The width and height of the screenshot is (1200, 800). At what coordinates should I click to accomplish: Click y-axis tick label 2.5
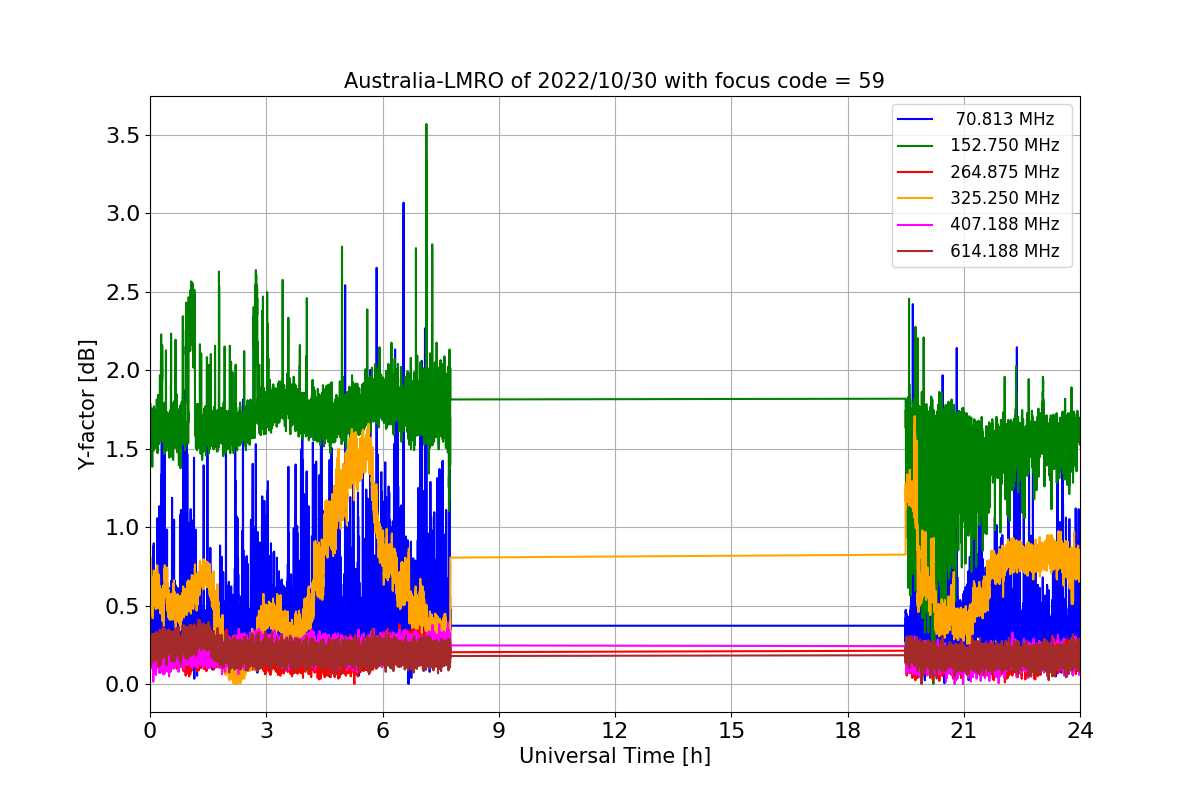123,292
